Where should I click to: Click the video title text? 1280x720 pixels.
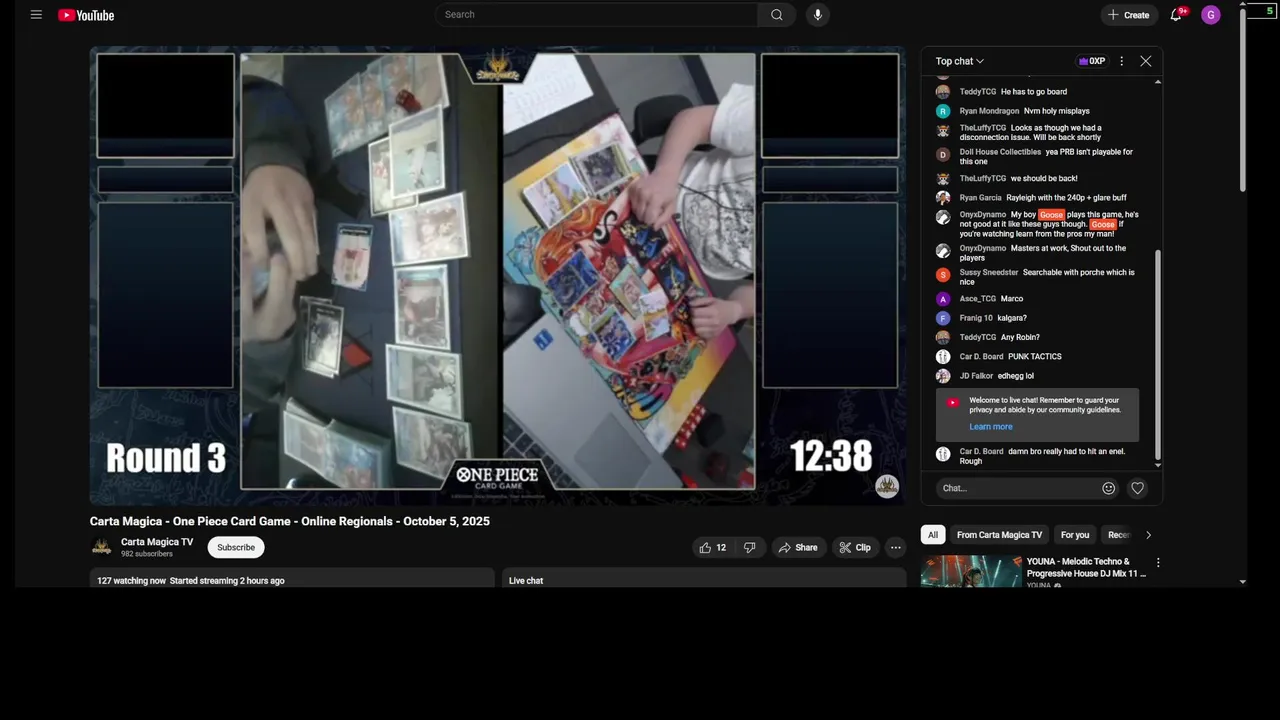point(290,521)
